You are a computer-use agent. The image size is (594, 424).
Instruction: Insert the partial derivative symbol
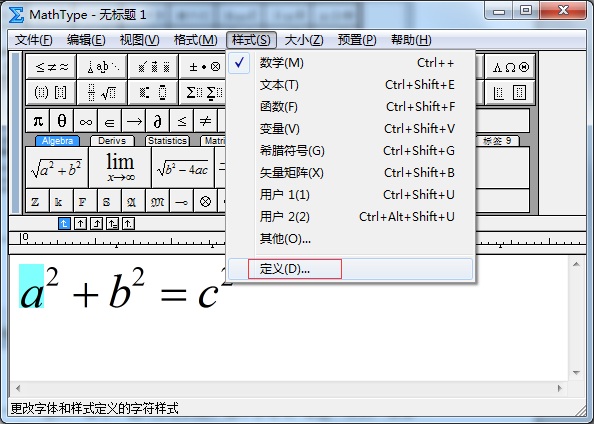tap(158, 121)
